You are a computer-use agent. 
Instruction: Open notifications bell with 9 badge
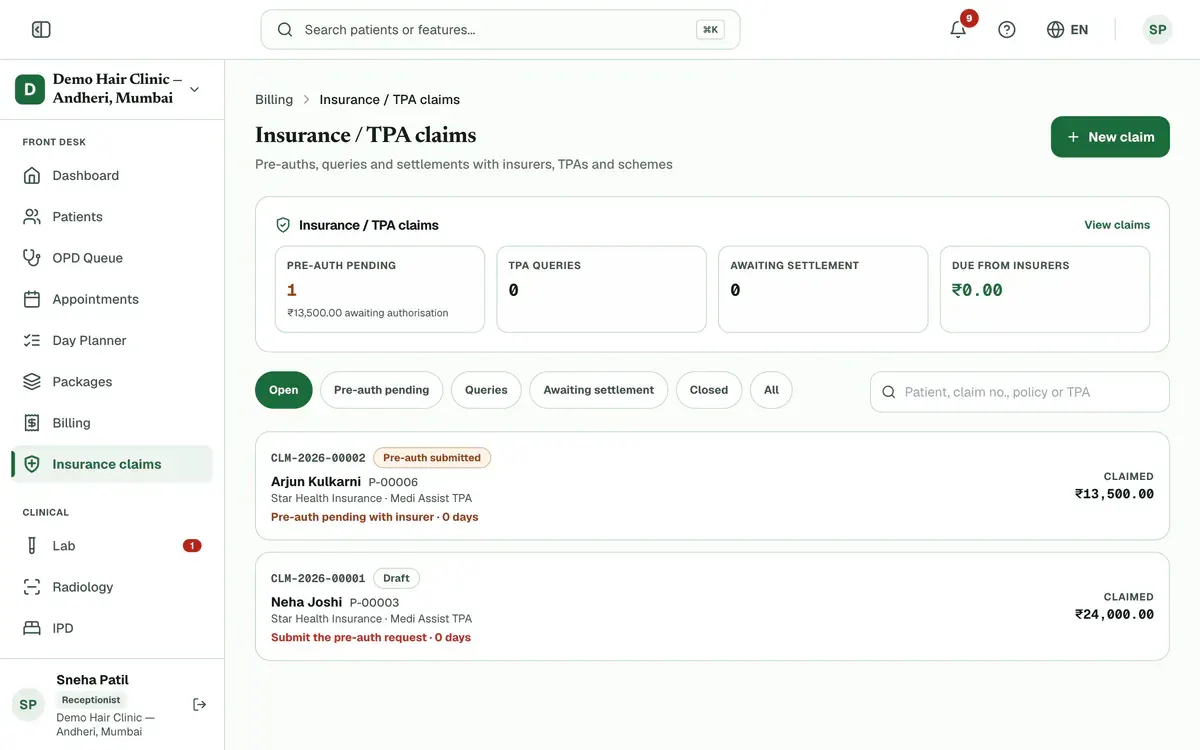click(958, 29)
